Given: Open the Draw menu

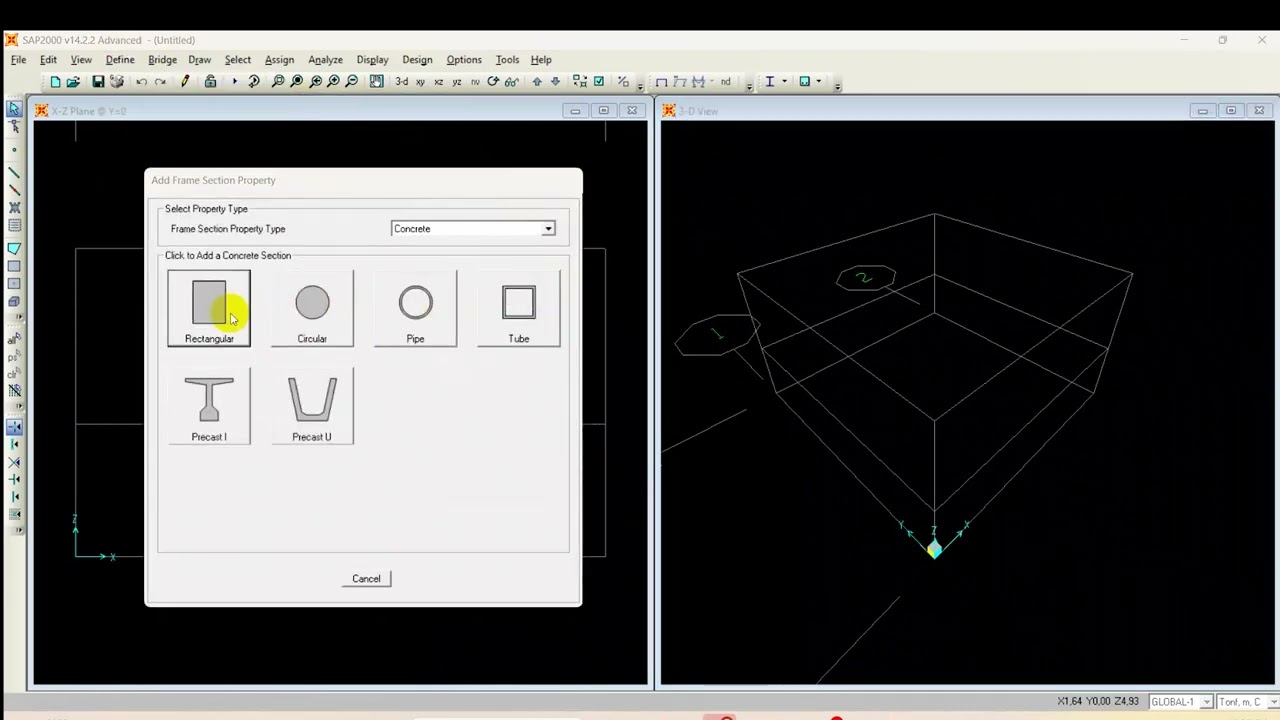Looking at the screenshot, I should [x=200, y=60].
